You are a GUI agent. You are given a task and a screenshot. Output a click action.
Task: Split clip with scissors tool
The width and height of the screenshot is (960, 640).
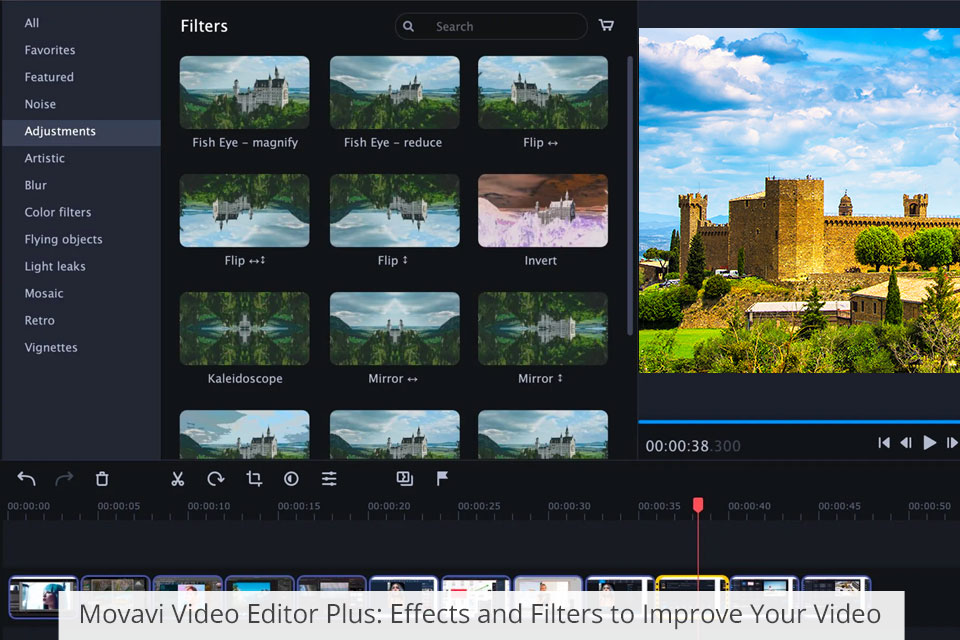click(x=178, y=478)
